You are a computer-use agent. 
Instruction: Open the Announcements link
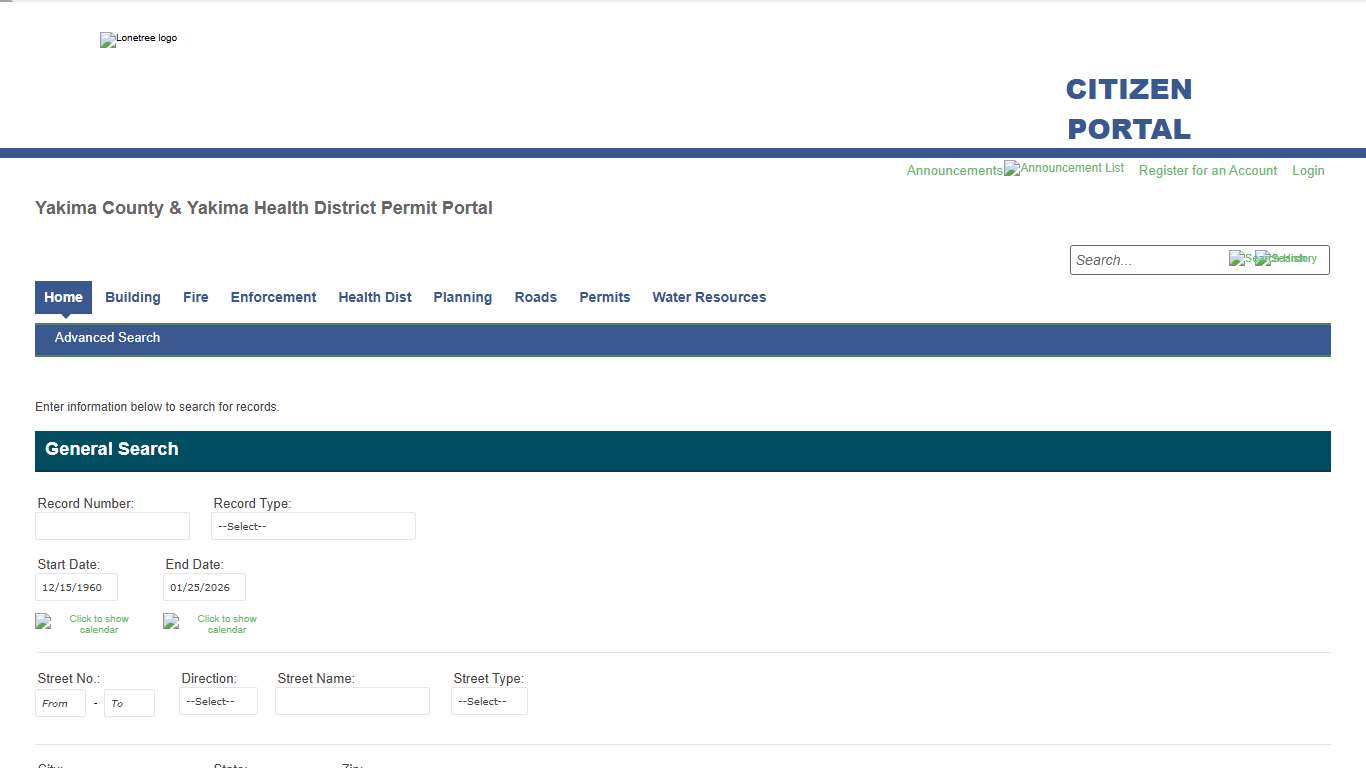[954, 171]
